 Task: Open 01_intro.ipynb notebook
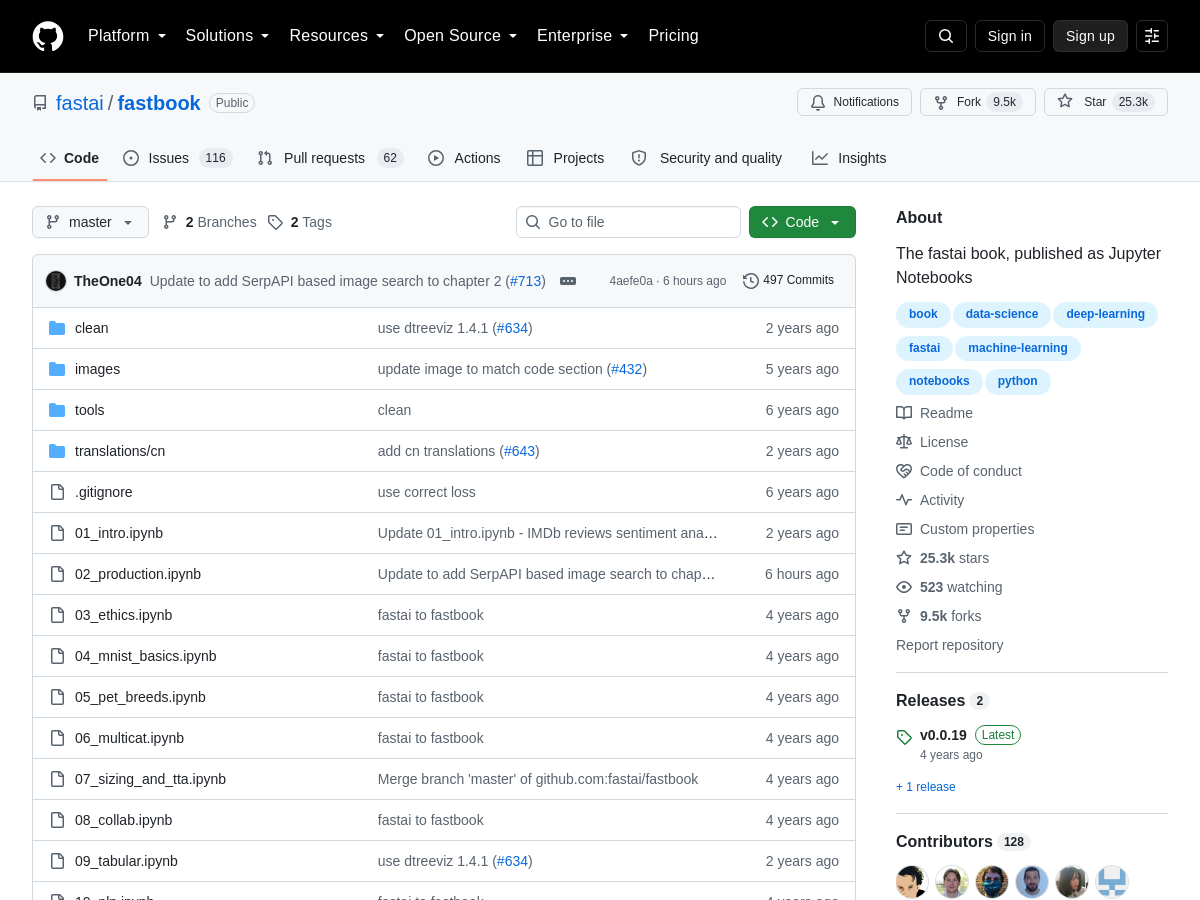coord(119,533)
